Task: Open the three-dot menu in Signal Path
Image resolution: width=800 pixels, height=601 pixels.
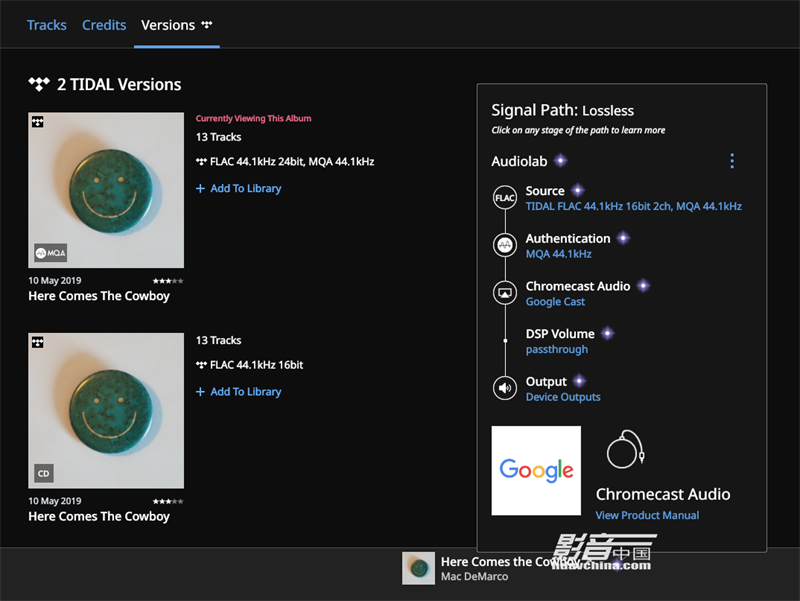Action: coord(732,161)
